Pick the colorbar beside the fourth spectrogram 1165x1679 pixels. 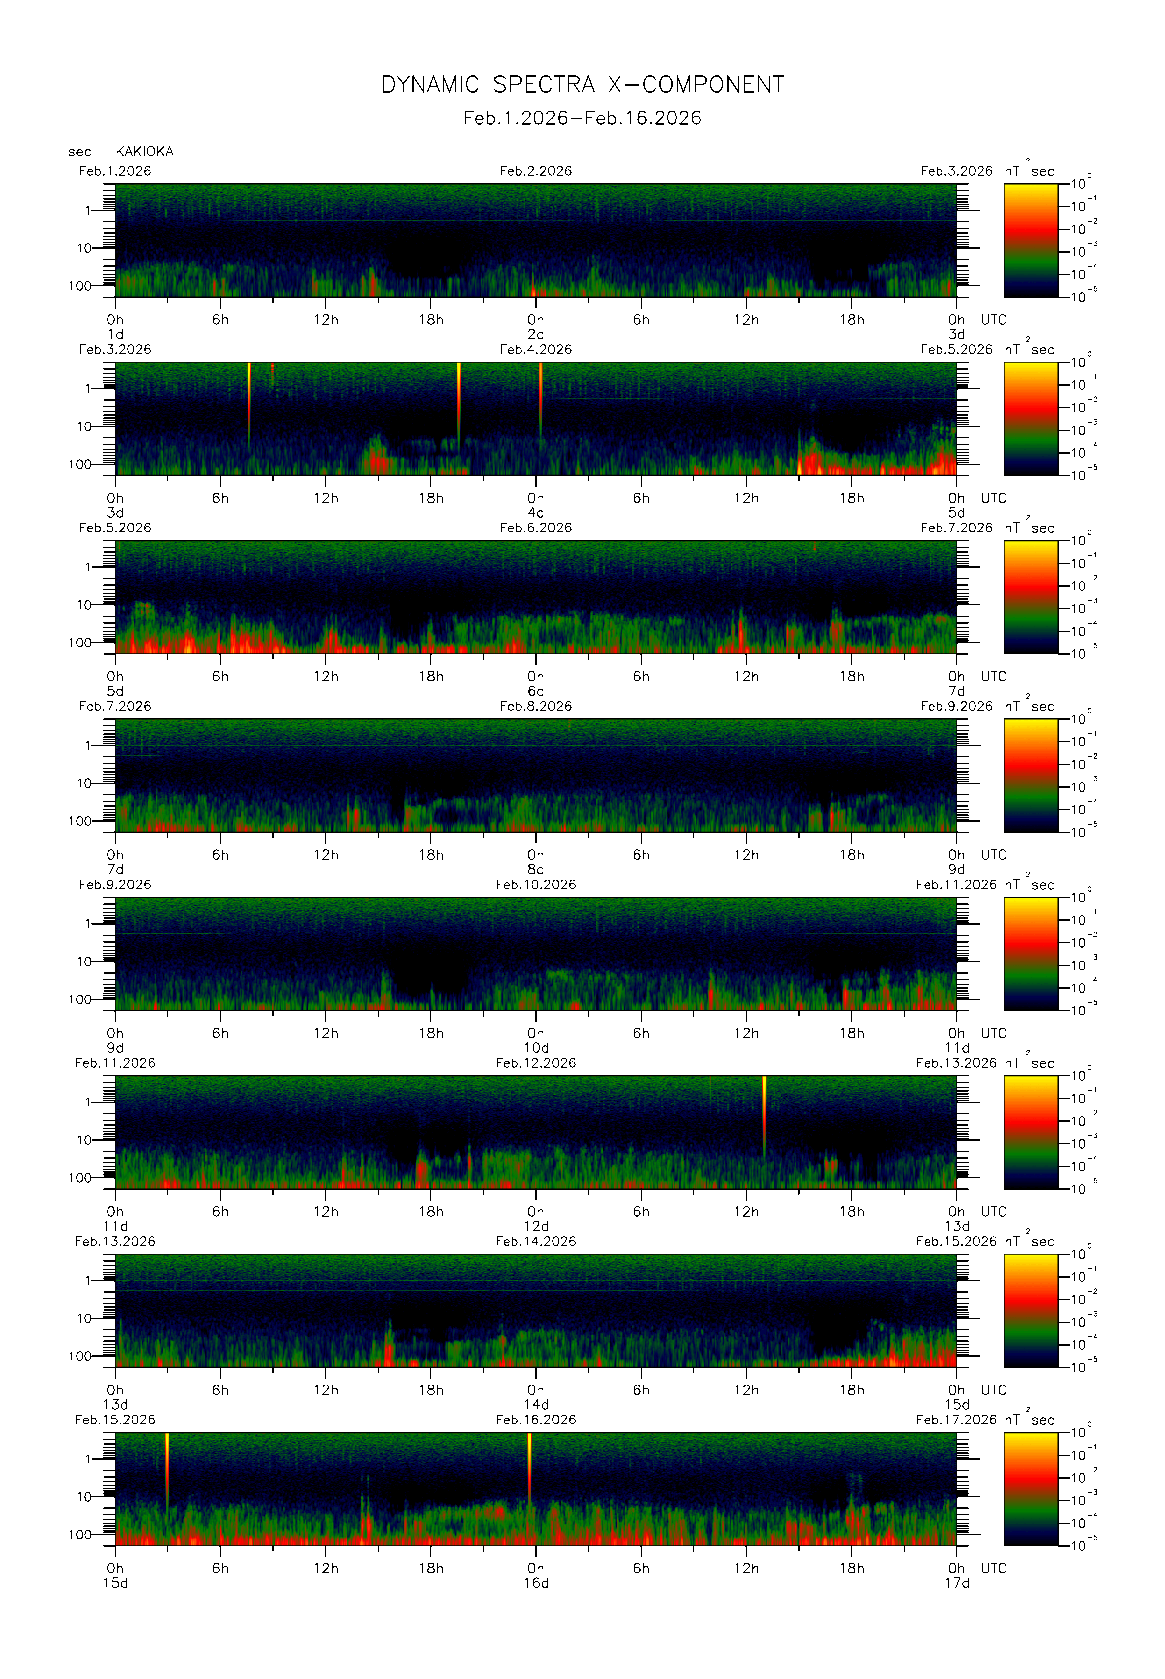coord(1030,775)
